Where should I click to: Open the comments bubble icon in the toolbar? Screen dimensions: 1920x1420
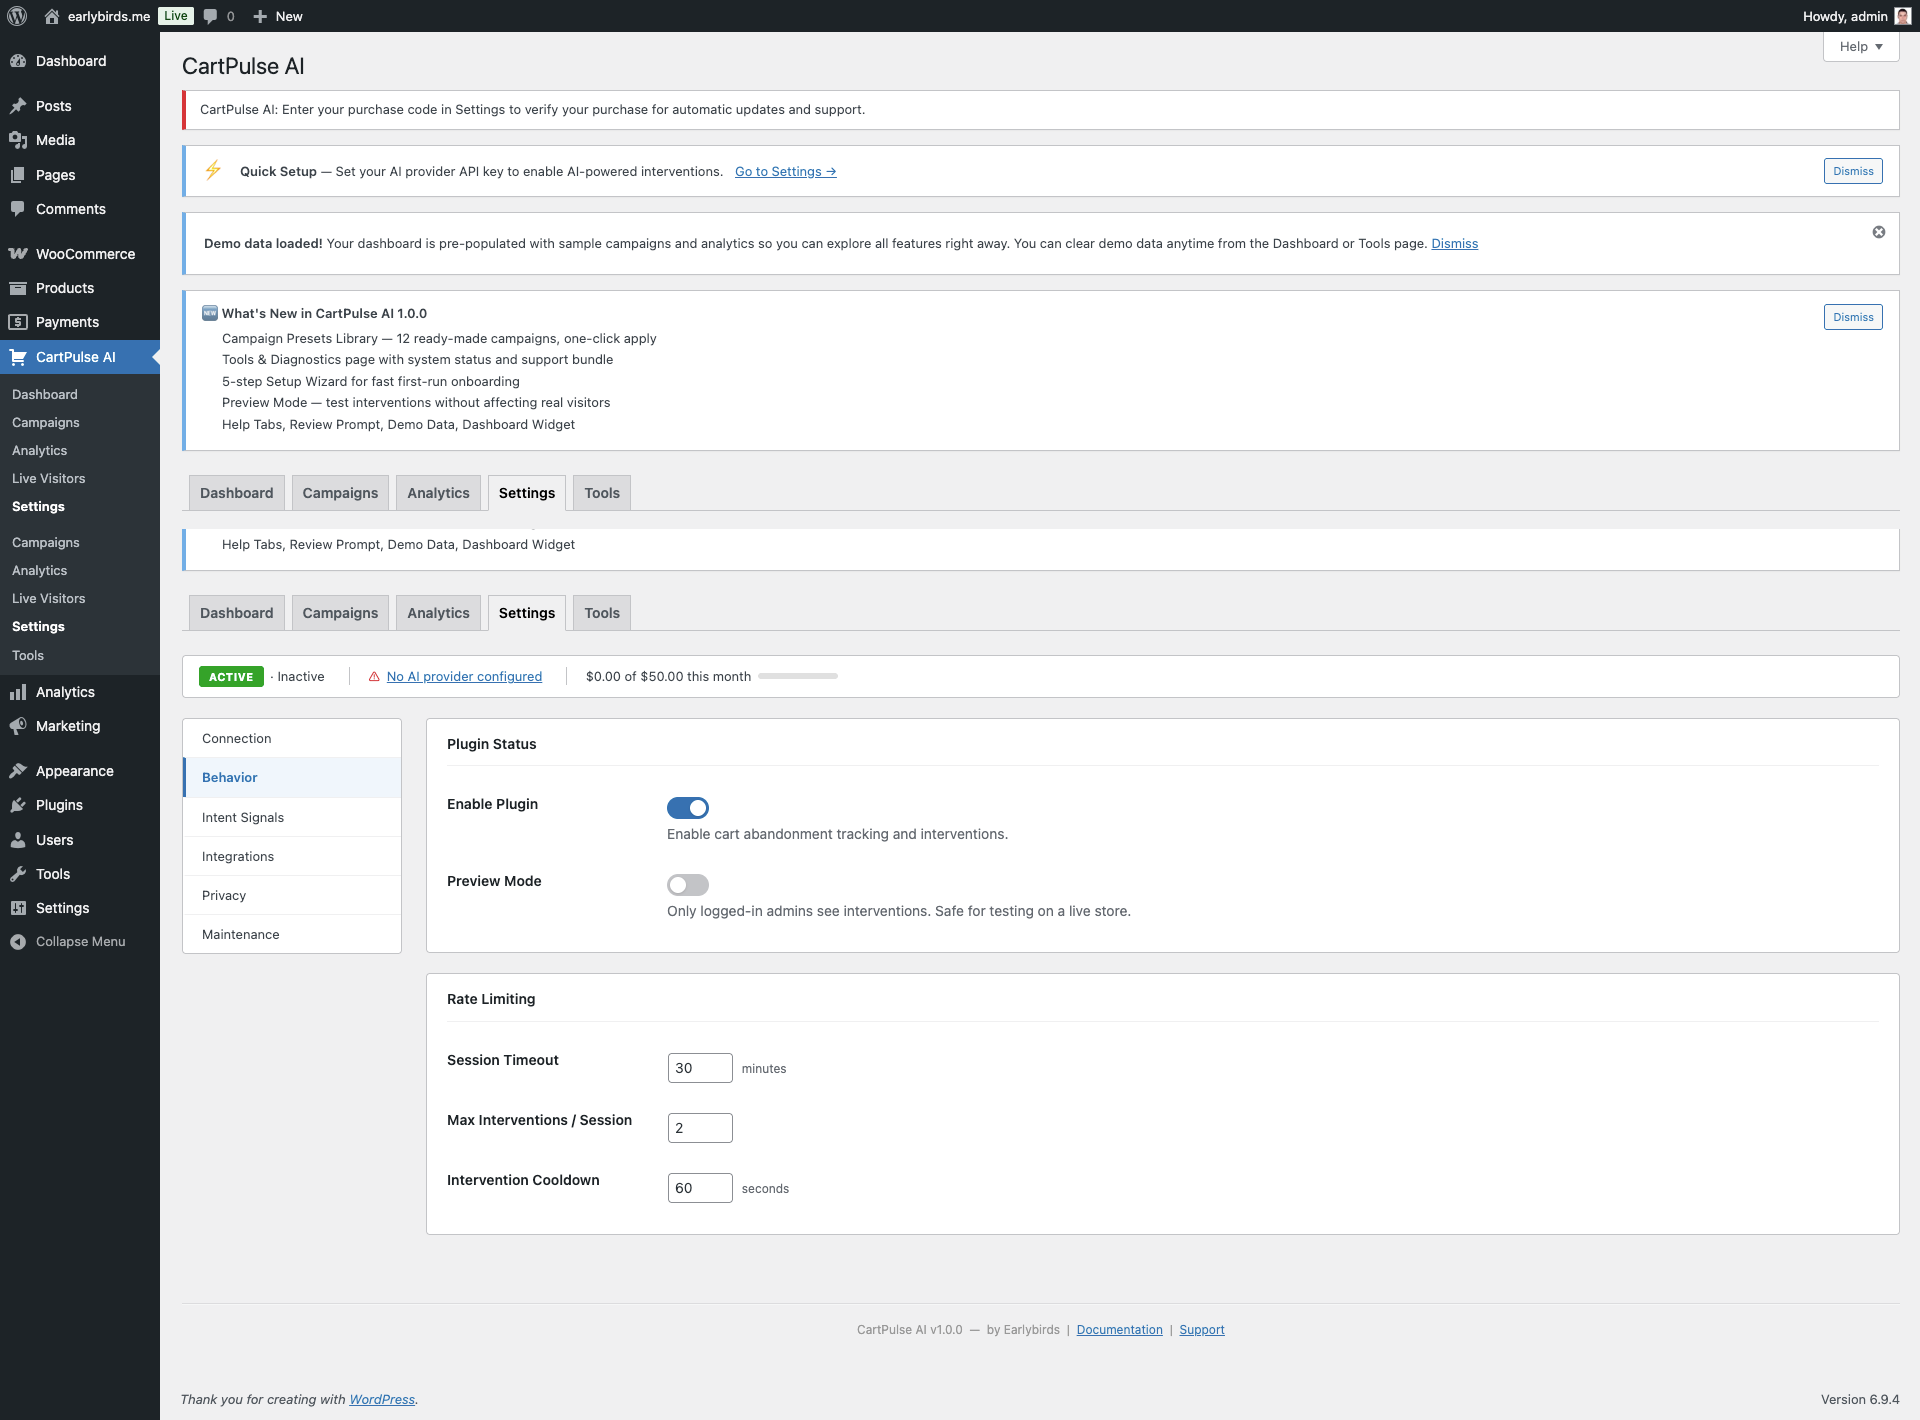(x=211, y=16)
